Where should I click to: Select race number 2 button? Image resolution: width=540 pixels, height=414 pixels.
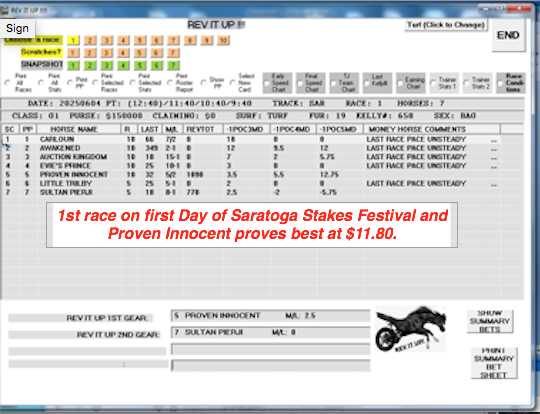click(90, 40)
